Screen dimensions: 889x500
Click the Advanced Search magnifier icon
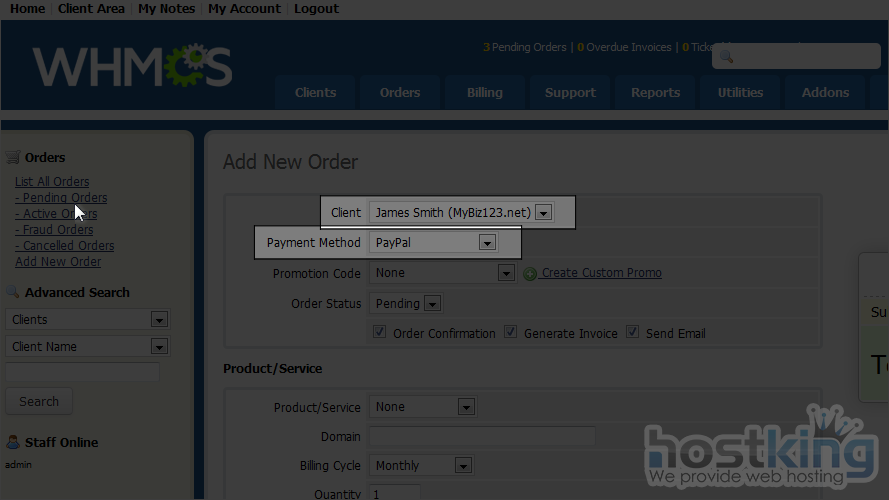point(13,292)
